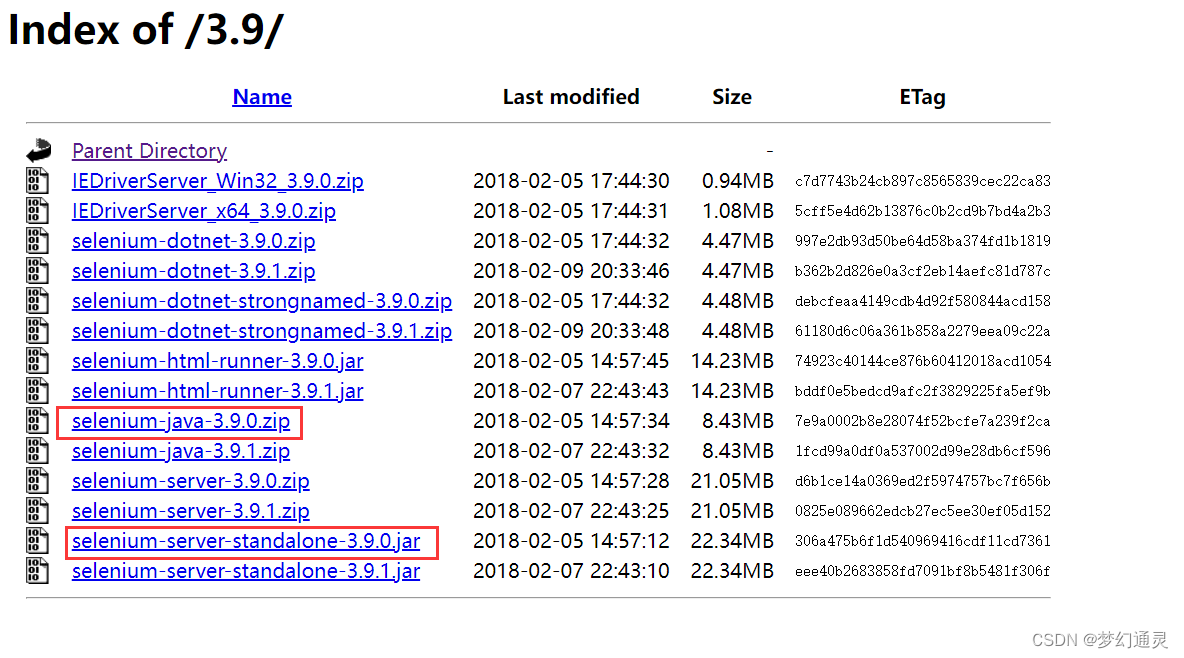Click the ETag 5cff5e4d62b13876c0b2cd9b7bd4a2b3
Viewport: 1184px width, 658px height.
(x=923, y=211)
